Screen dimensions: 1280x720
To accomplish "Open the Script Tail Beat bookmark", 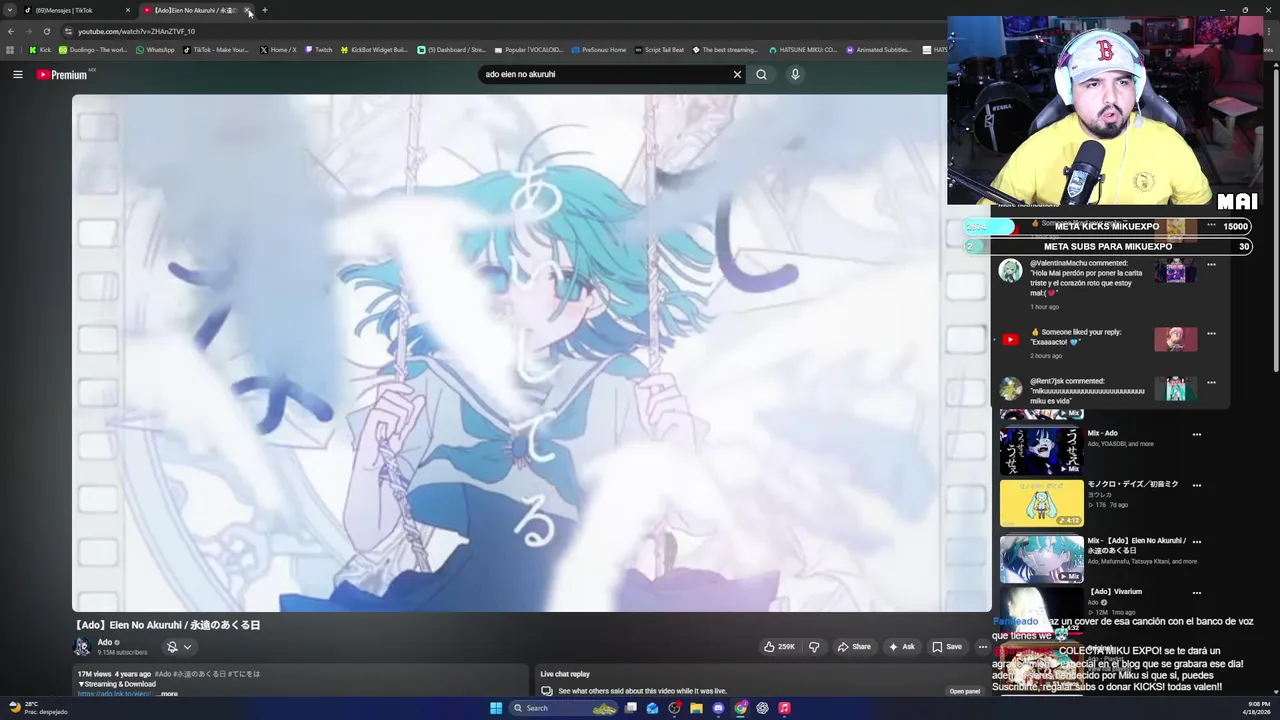I will (659, 50).
